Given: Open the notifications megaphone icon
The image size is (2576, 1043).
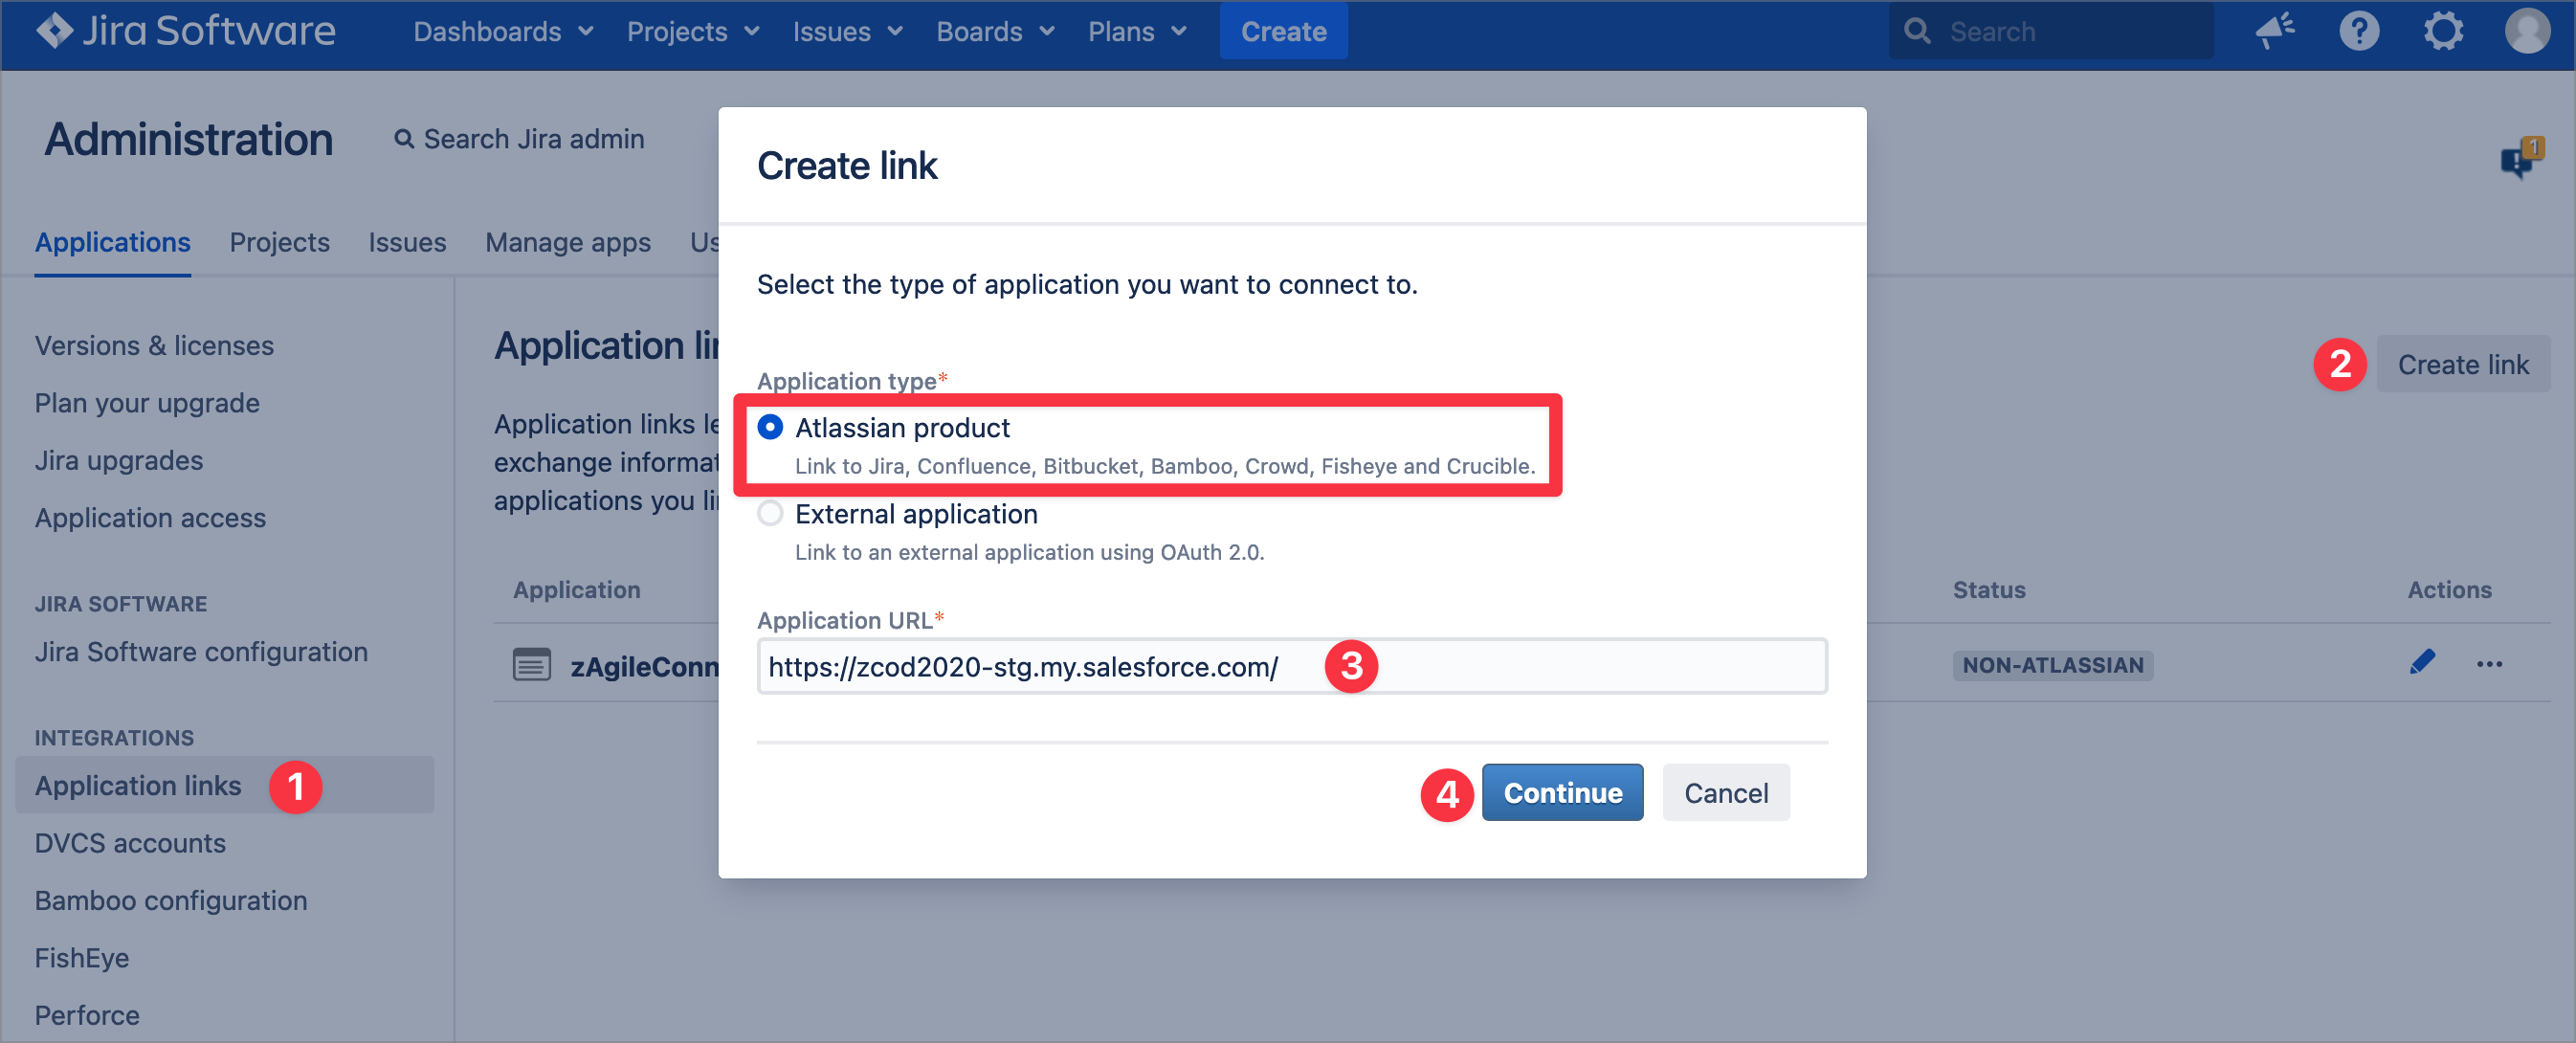Looking at the screenshot, I should click(2274, 31).
